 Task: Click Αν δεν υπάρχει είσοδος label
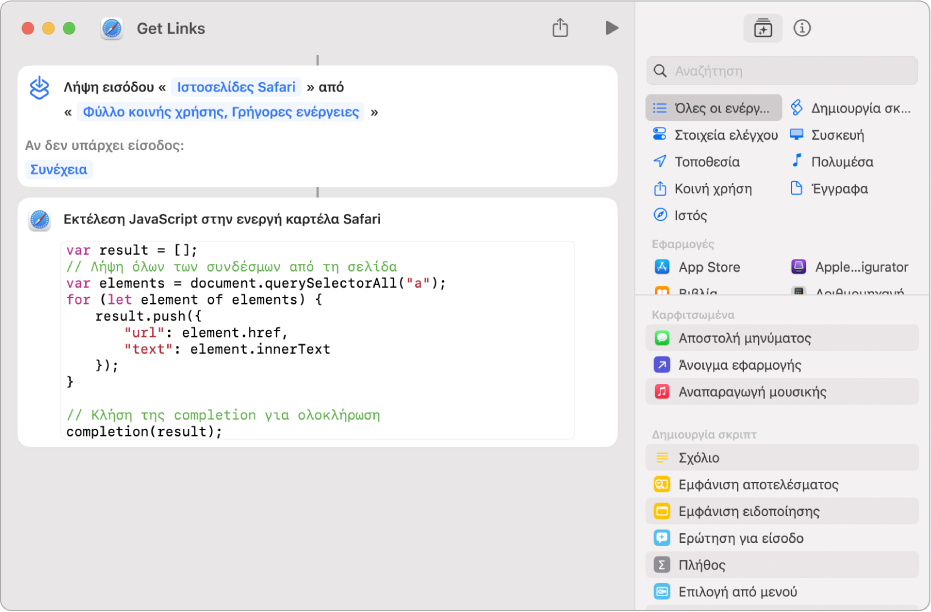(104, 145)
